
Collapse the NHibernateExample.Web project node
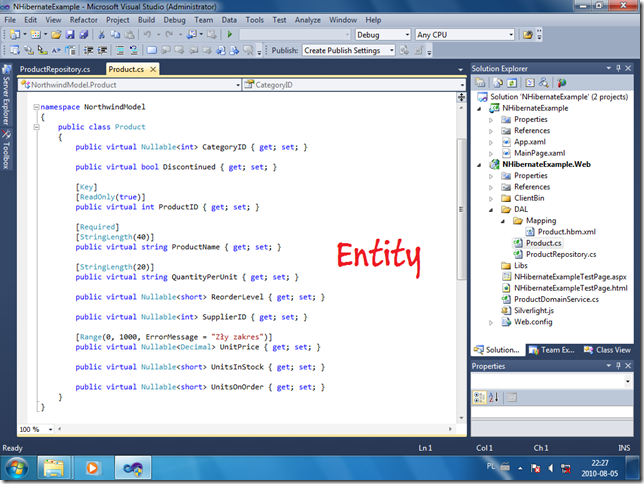(479, 165)
